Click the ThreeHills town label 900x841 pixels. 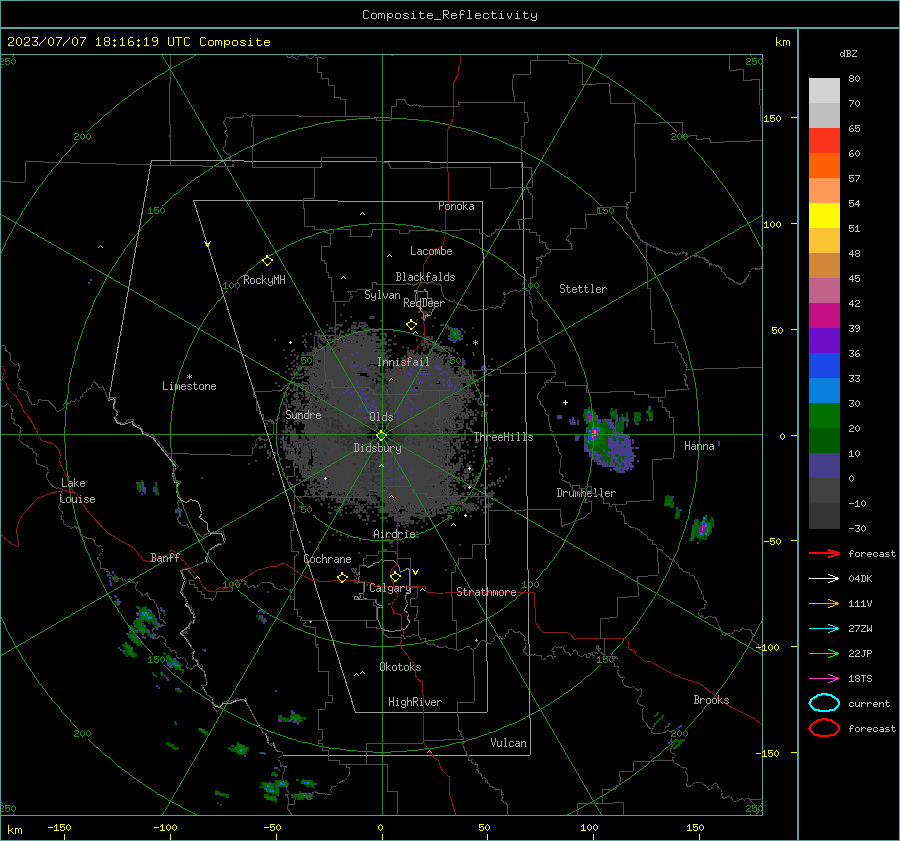tap(503, 437)
